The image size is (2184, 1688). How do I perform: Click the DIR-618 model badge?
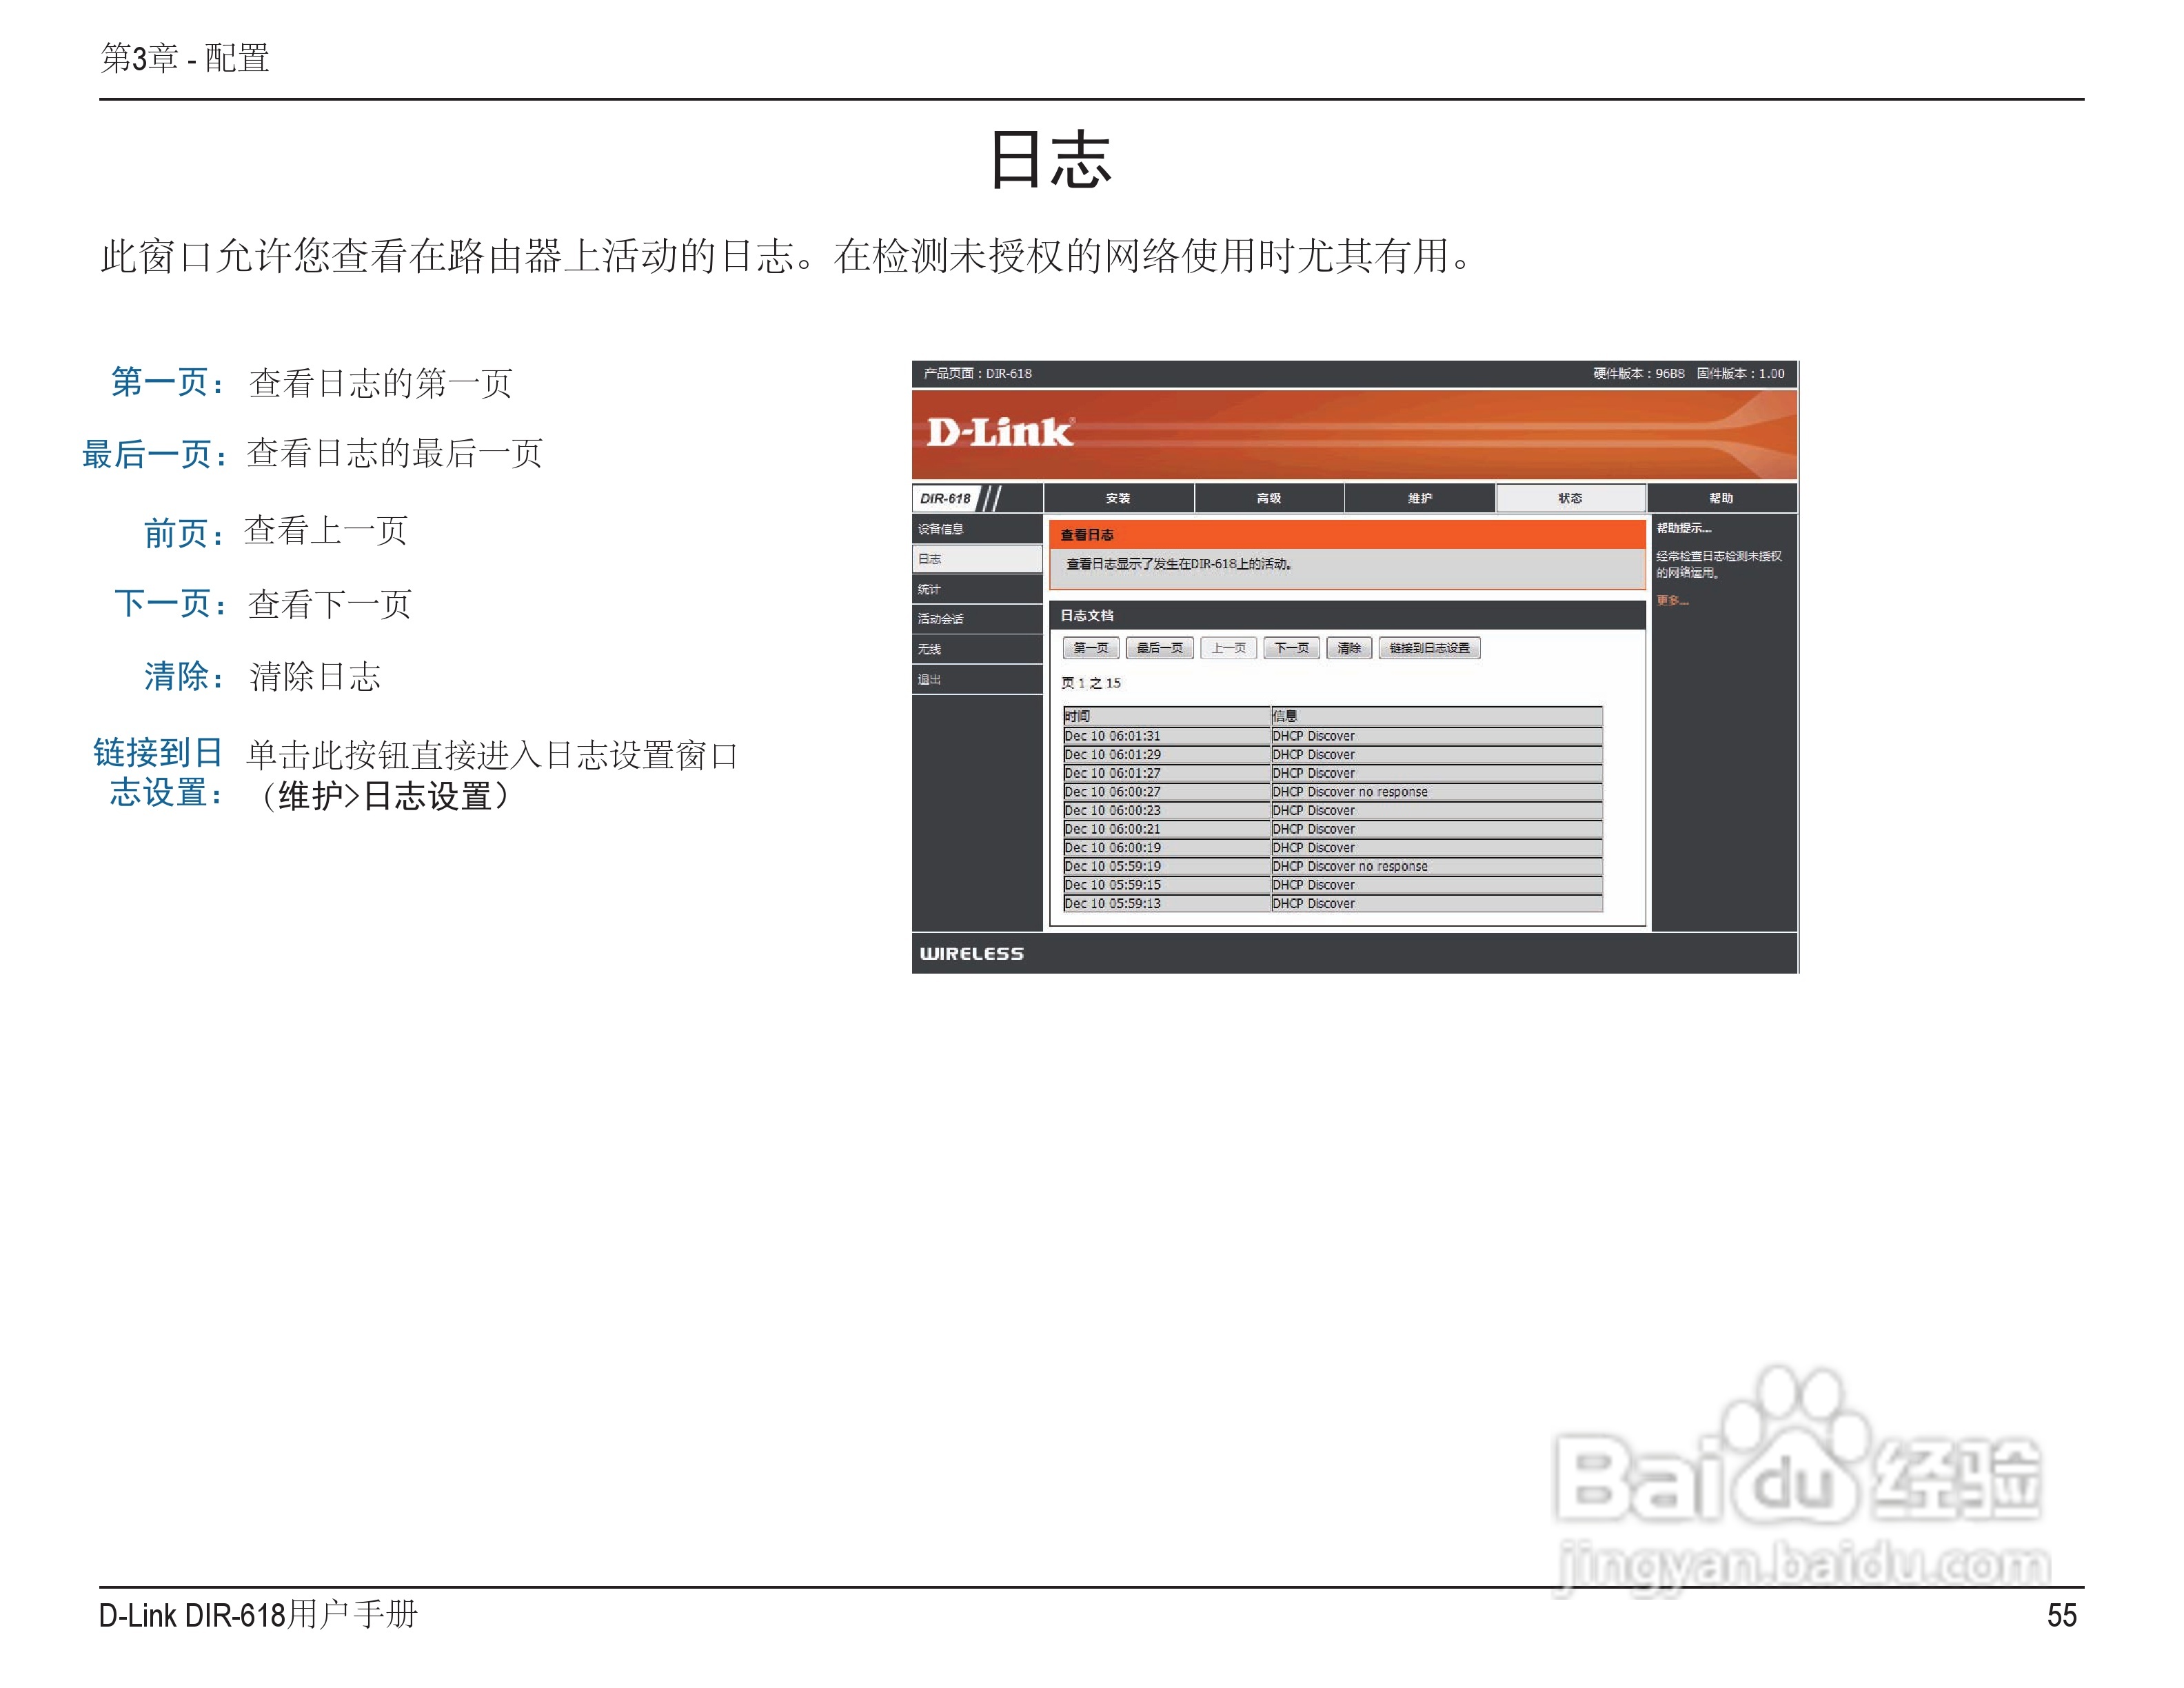pyautogui.click(x=946, y=498)
